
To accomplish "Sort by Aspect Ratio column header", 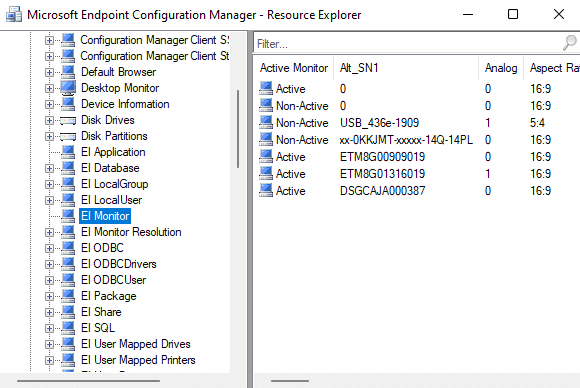I will [552, 68].
